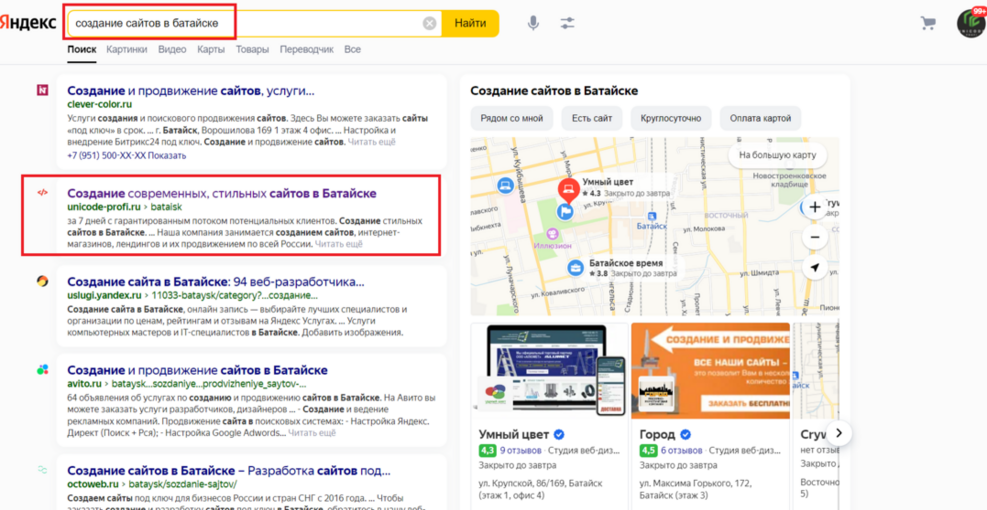This screenshot has width=987, height=510.
Task: Select the red Умный цвет map pin
Action: tap(568, 190)
